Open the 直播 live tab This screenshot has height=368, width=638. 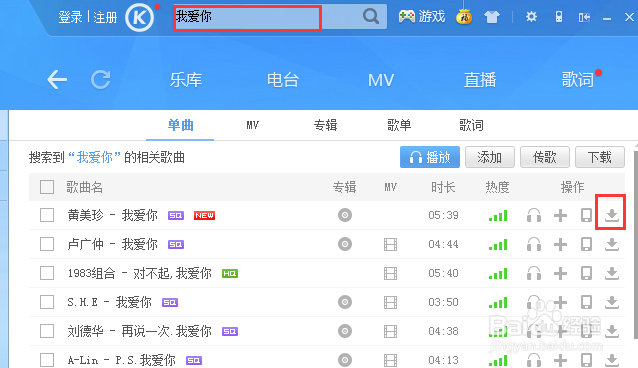(480, 80)
